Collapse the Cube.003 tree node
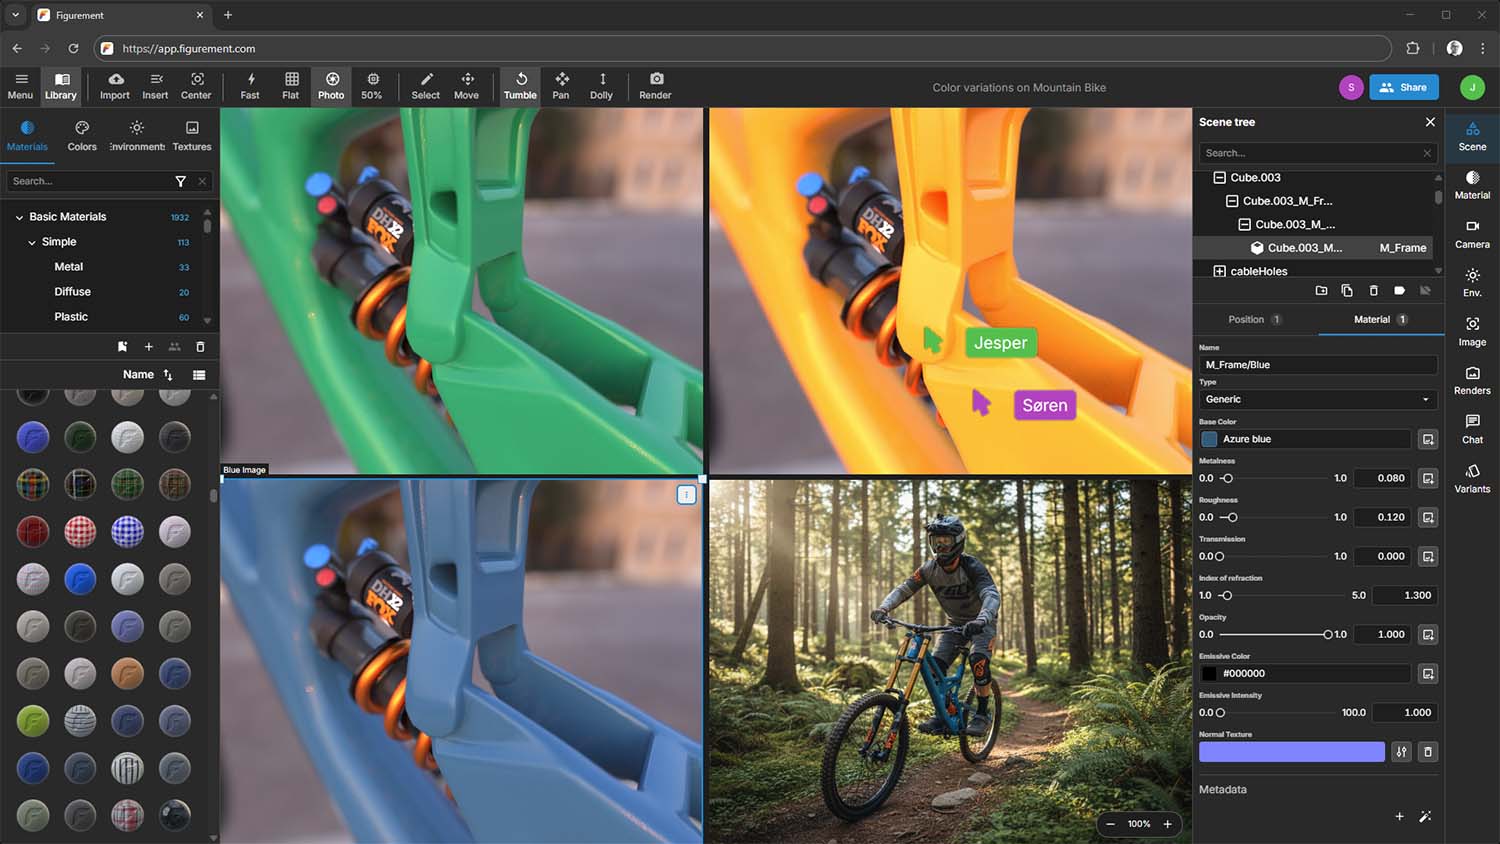 1219,177
